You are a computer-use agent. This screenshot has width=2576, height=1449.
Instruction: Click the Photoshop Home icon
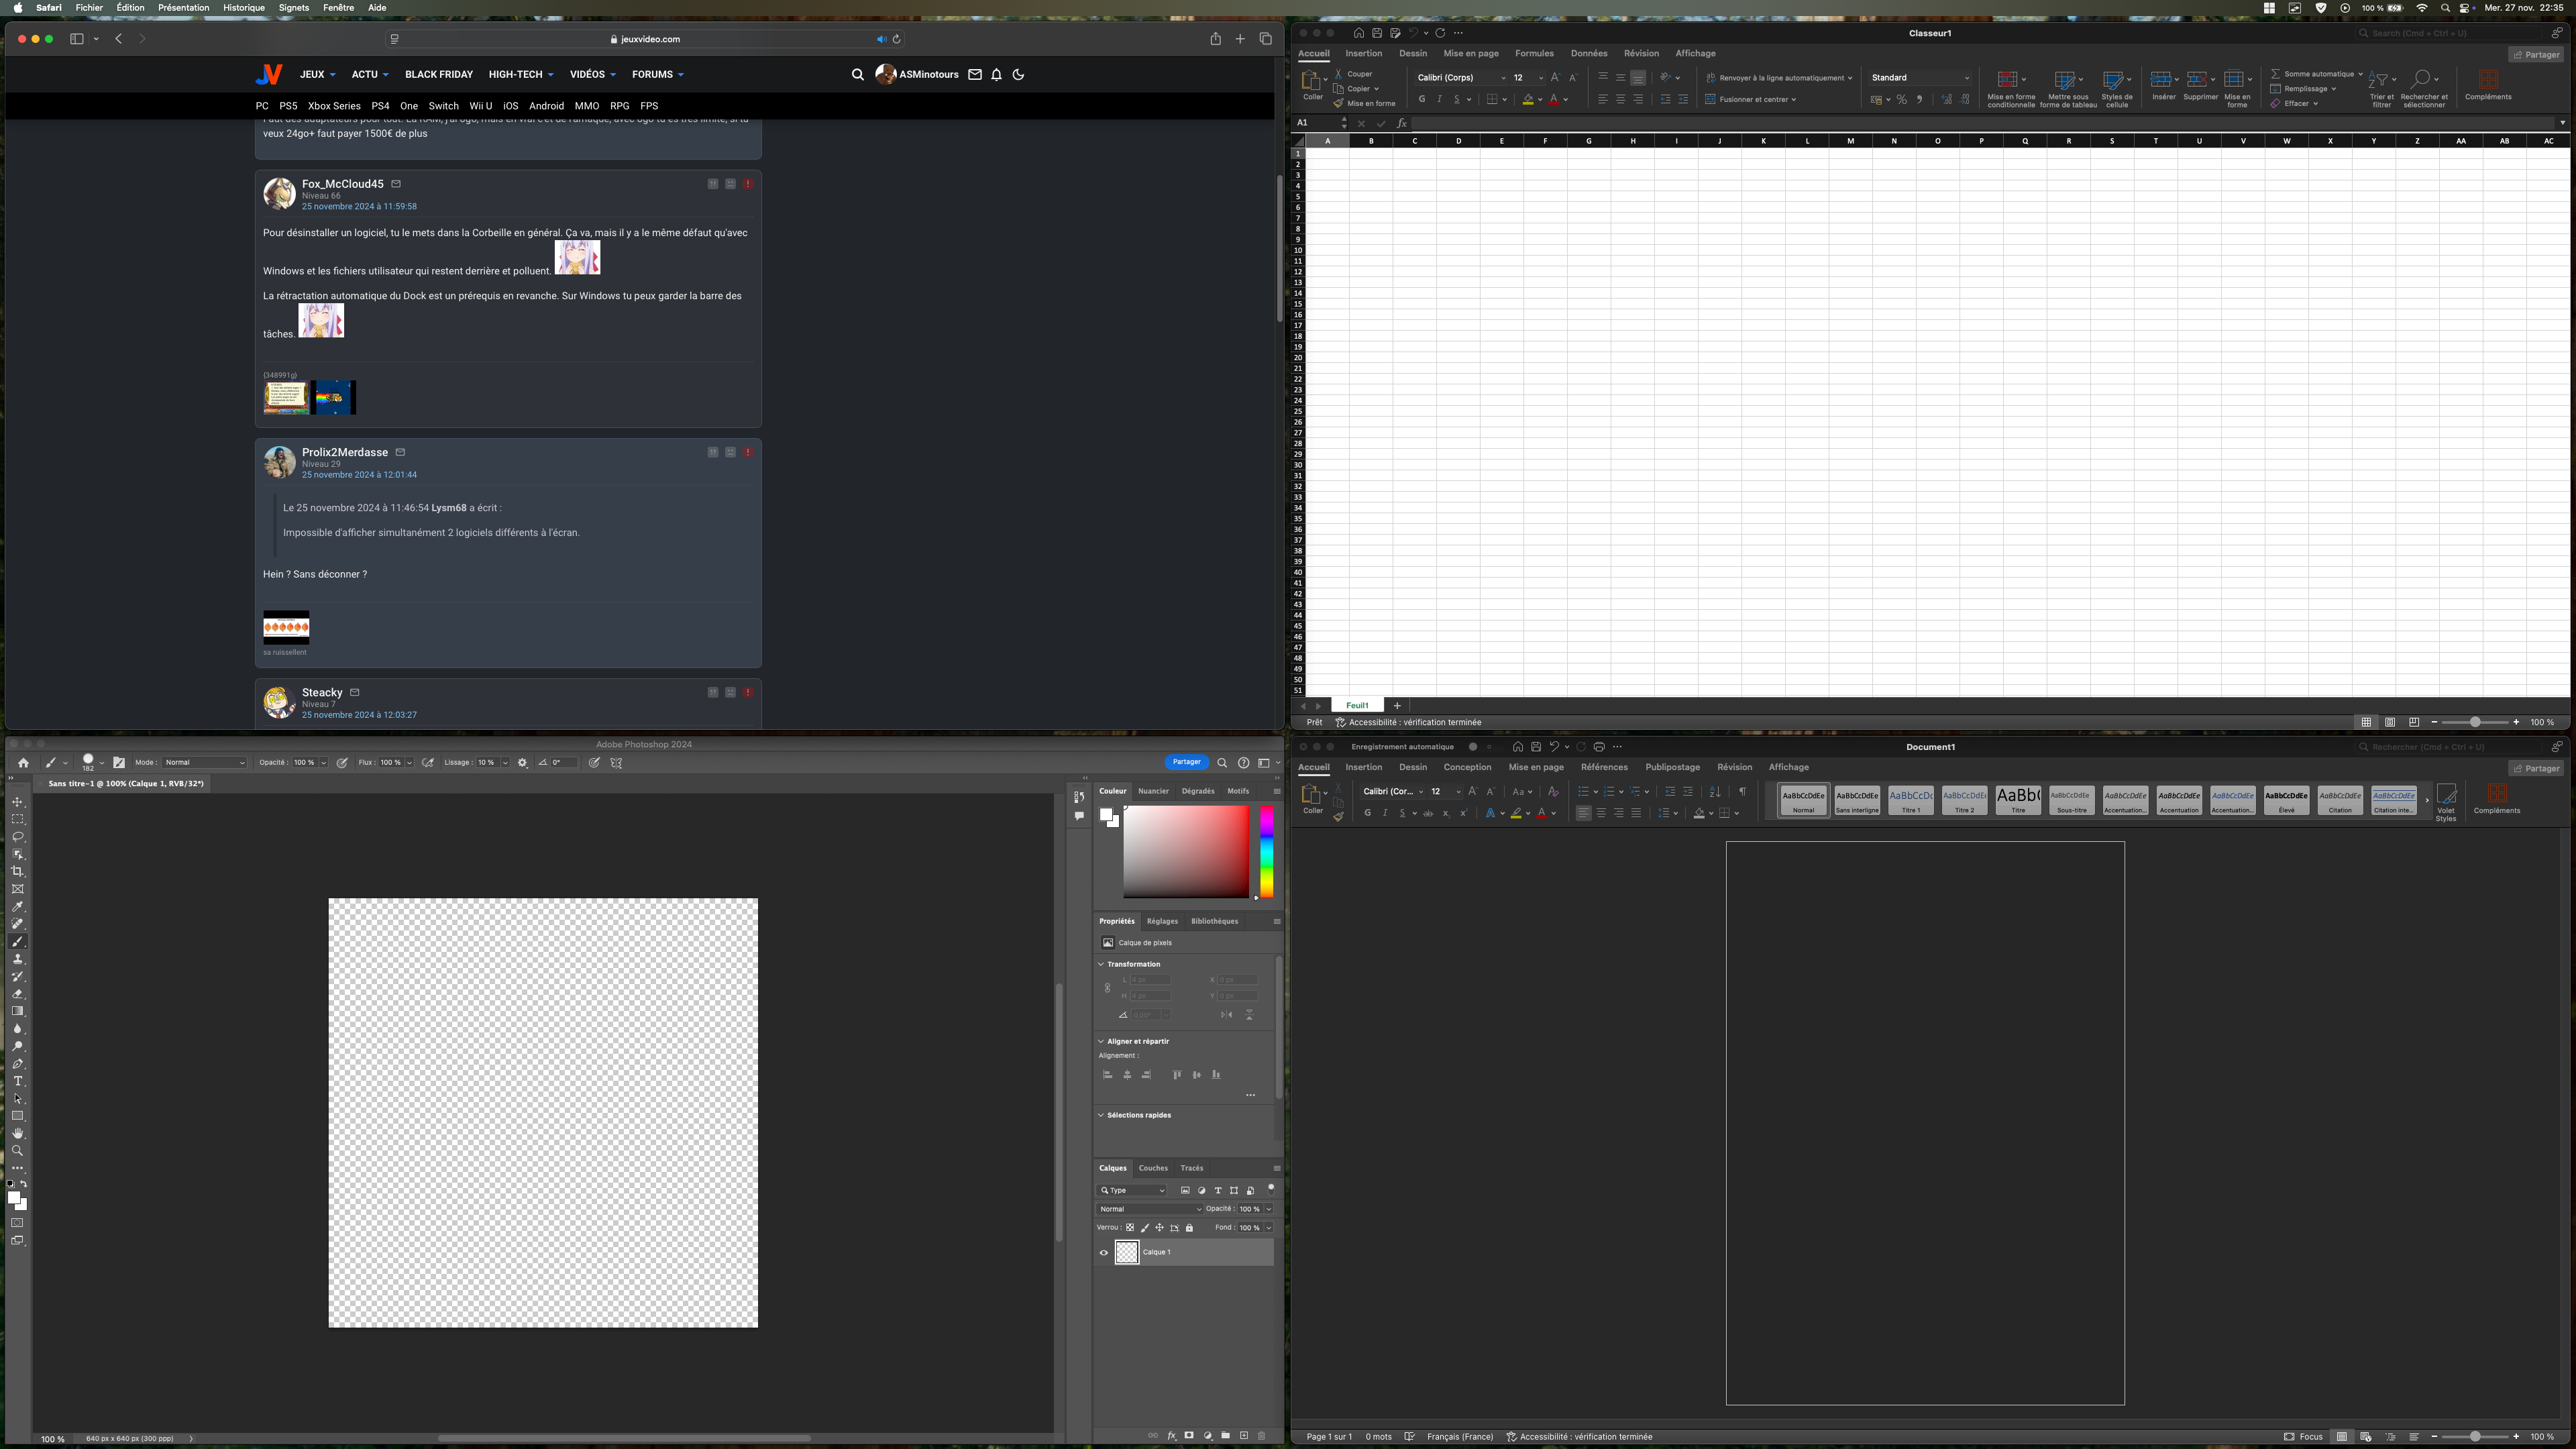tap(23, 763)
